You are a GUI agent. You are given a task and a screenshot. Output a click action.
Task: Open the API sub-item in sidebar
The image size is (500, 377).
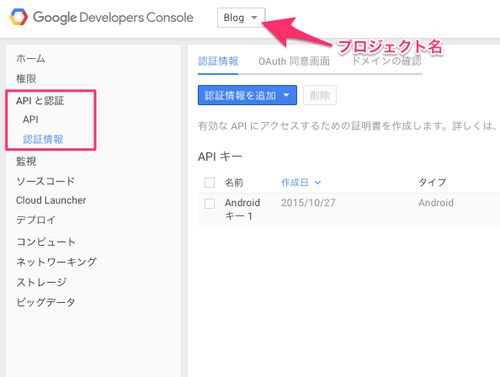(31, 119)
